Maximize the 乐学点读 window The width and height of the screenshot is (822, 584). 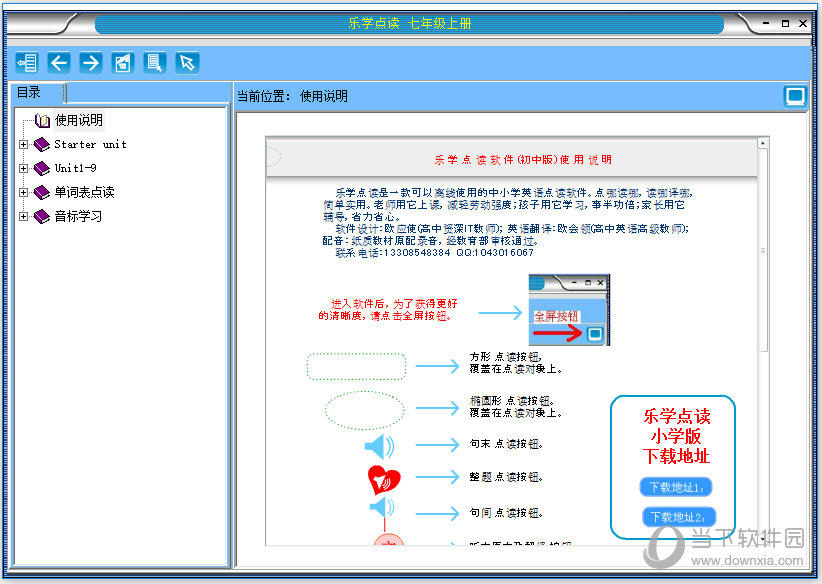(x=785, y=23)
